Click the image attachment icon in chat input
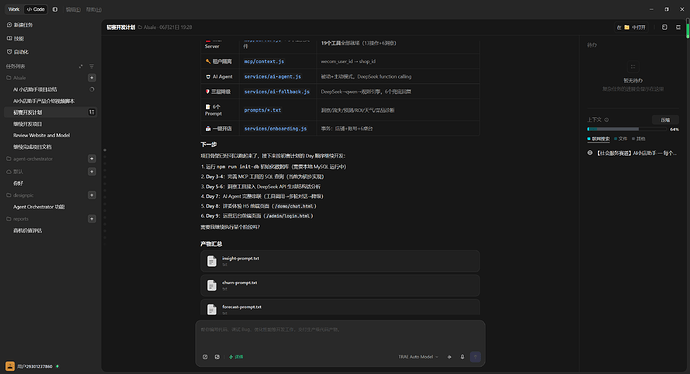The image size is (690, 374). pyautogui.click(x=217, y=357)
